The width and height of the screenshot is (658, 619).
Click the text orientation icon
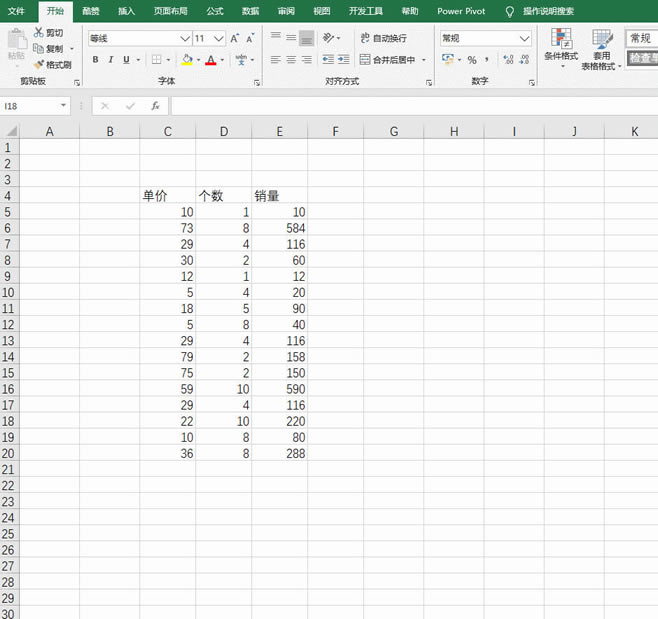coord(328,38)
